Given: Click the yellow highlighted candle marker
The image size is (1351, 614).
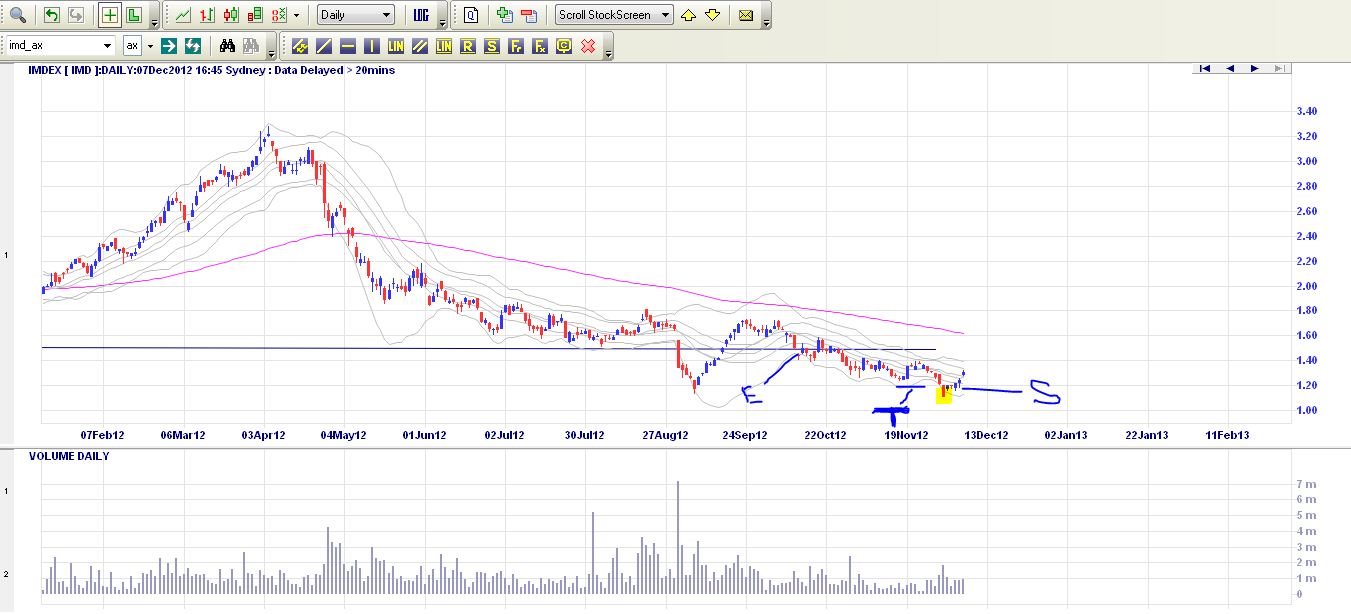Looking at the screenshot, I should click(x=943, y=395).
